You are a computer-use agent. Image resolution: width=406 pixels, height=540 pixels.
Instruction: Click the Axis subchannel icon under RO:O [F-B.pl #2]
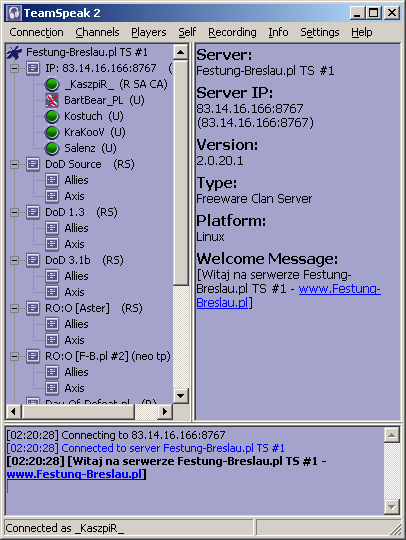[x=52, y=388]
